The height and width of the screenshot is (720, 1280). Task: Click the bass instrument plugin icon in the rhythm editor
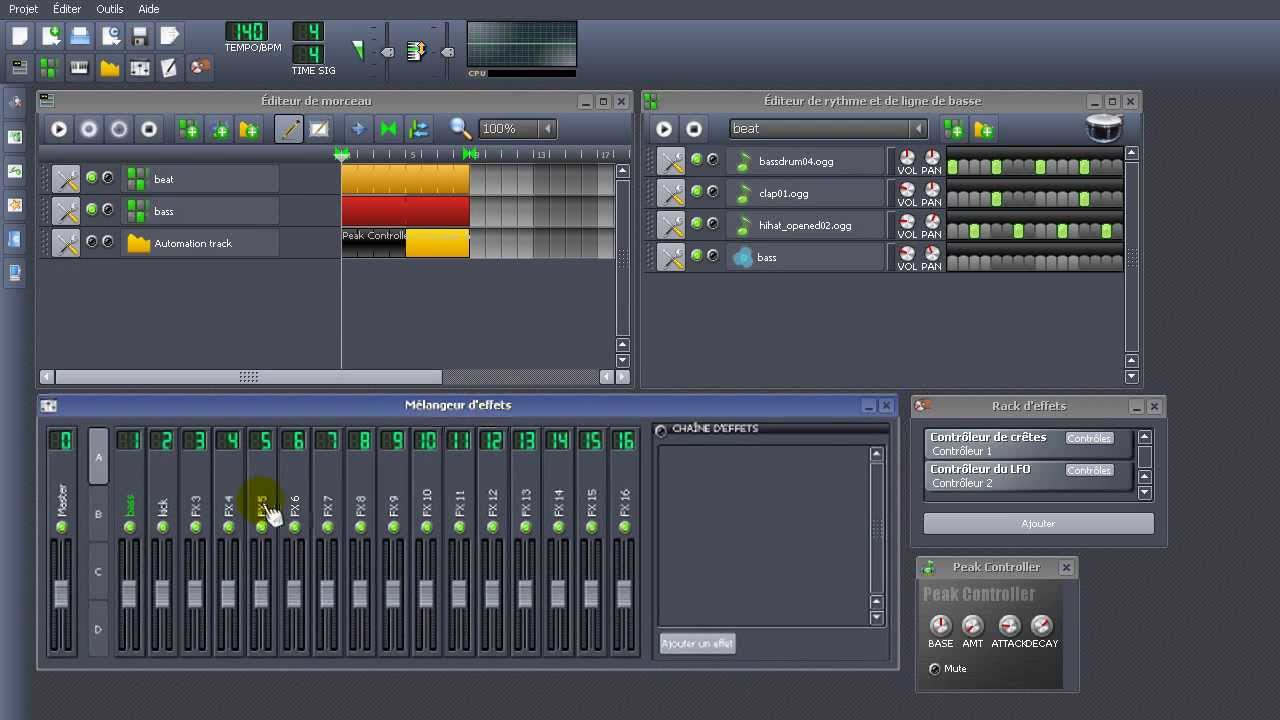(743, 258)
